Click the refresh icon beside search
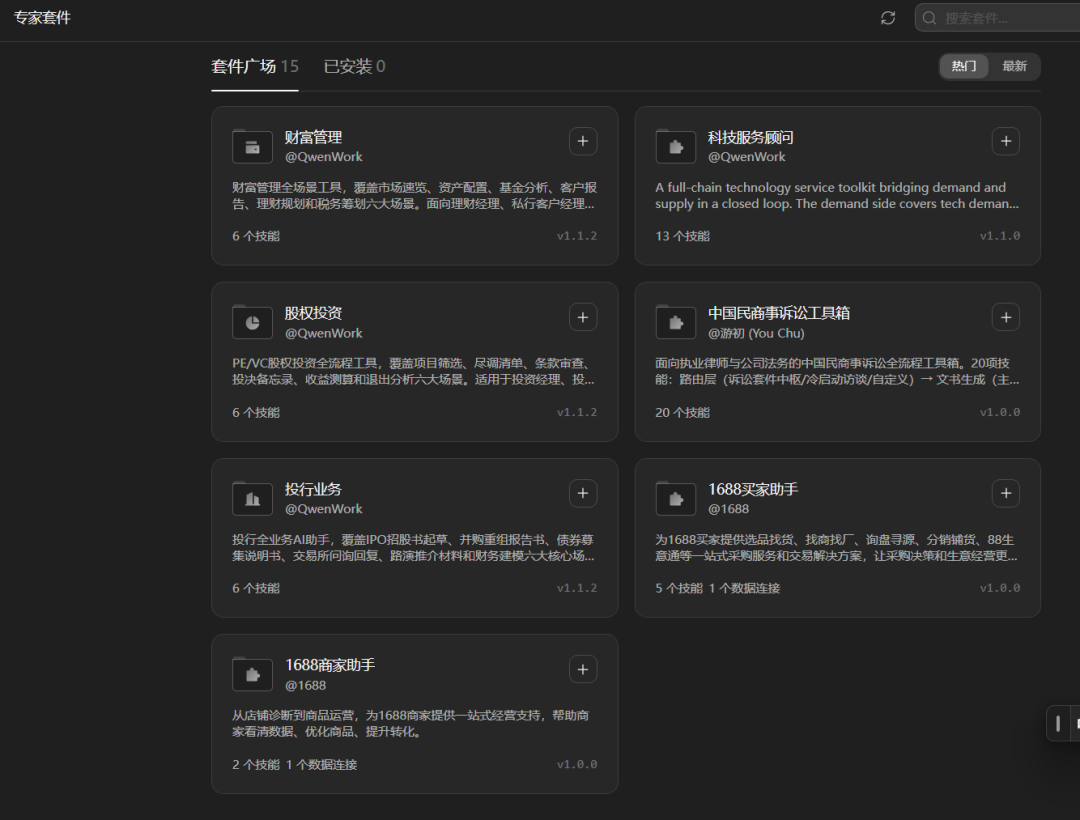Screen dimensions: 1080x820 click(888, 18)
